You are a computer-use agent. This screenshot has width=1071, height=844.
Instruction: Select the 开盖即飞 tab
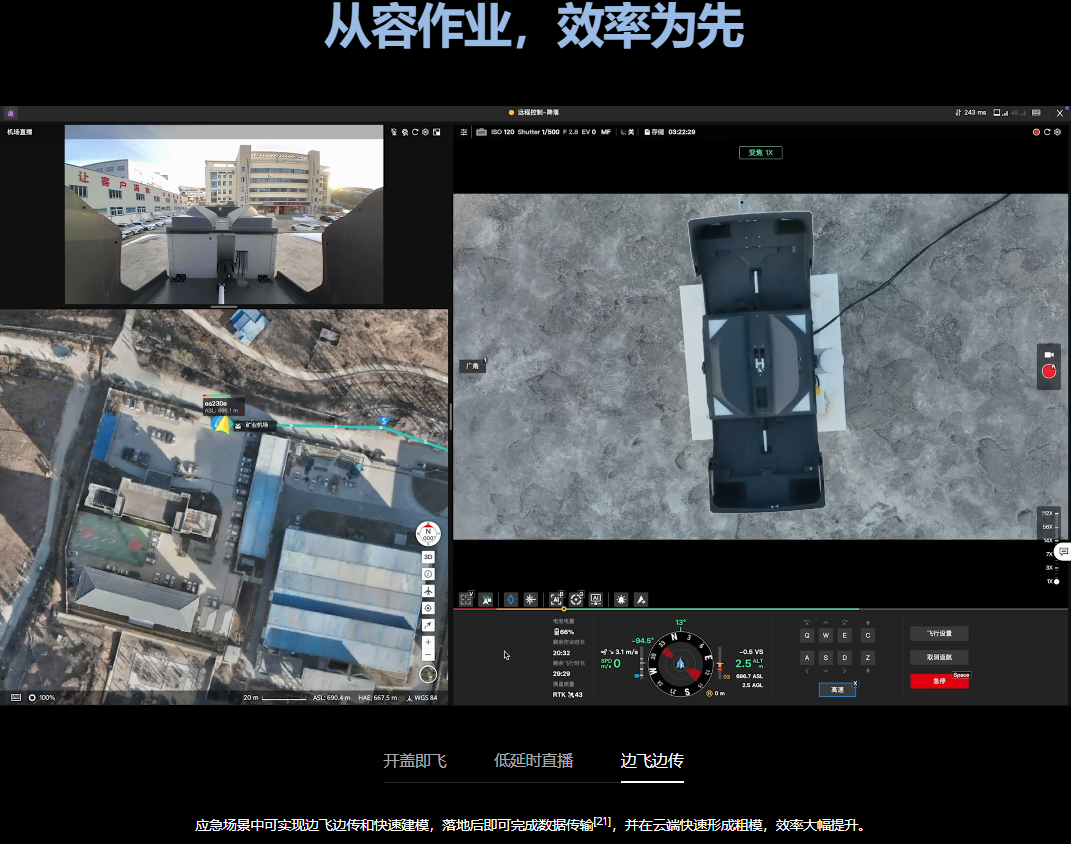(415, 761)
